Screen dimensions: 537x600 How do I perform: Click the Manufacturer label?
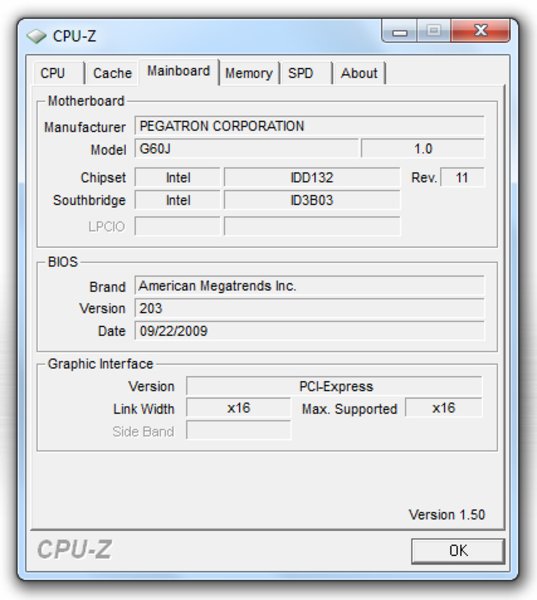click(85, 127)
